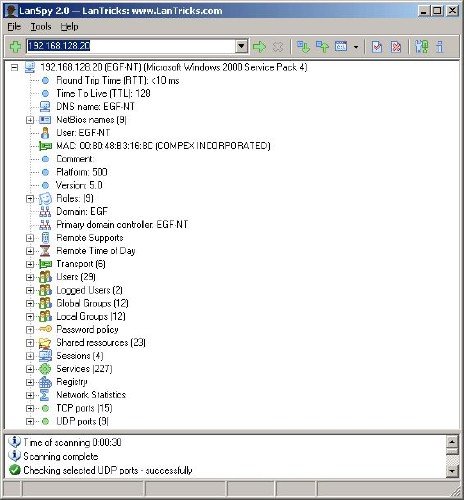Expand the UDP ports (9) node
Viewport: 464px width, 500px height.
(30, 421)
